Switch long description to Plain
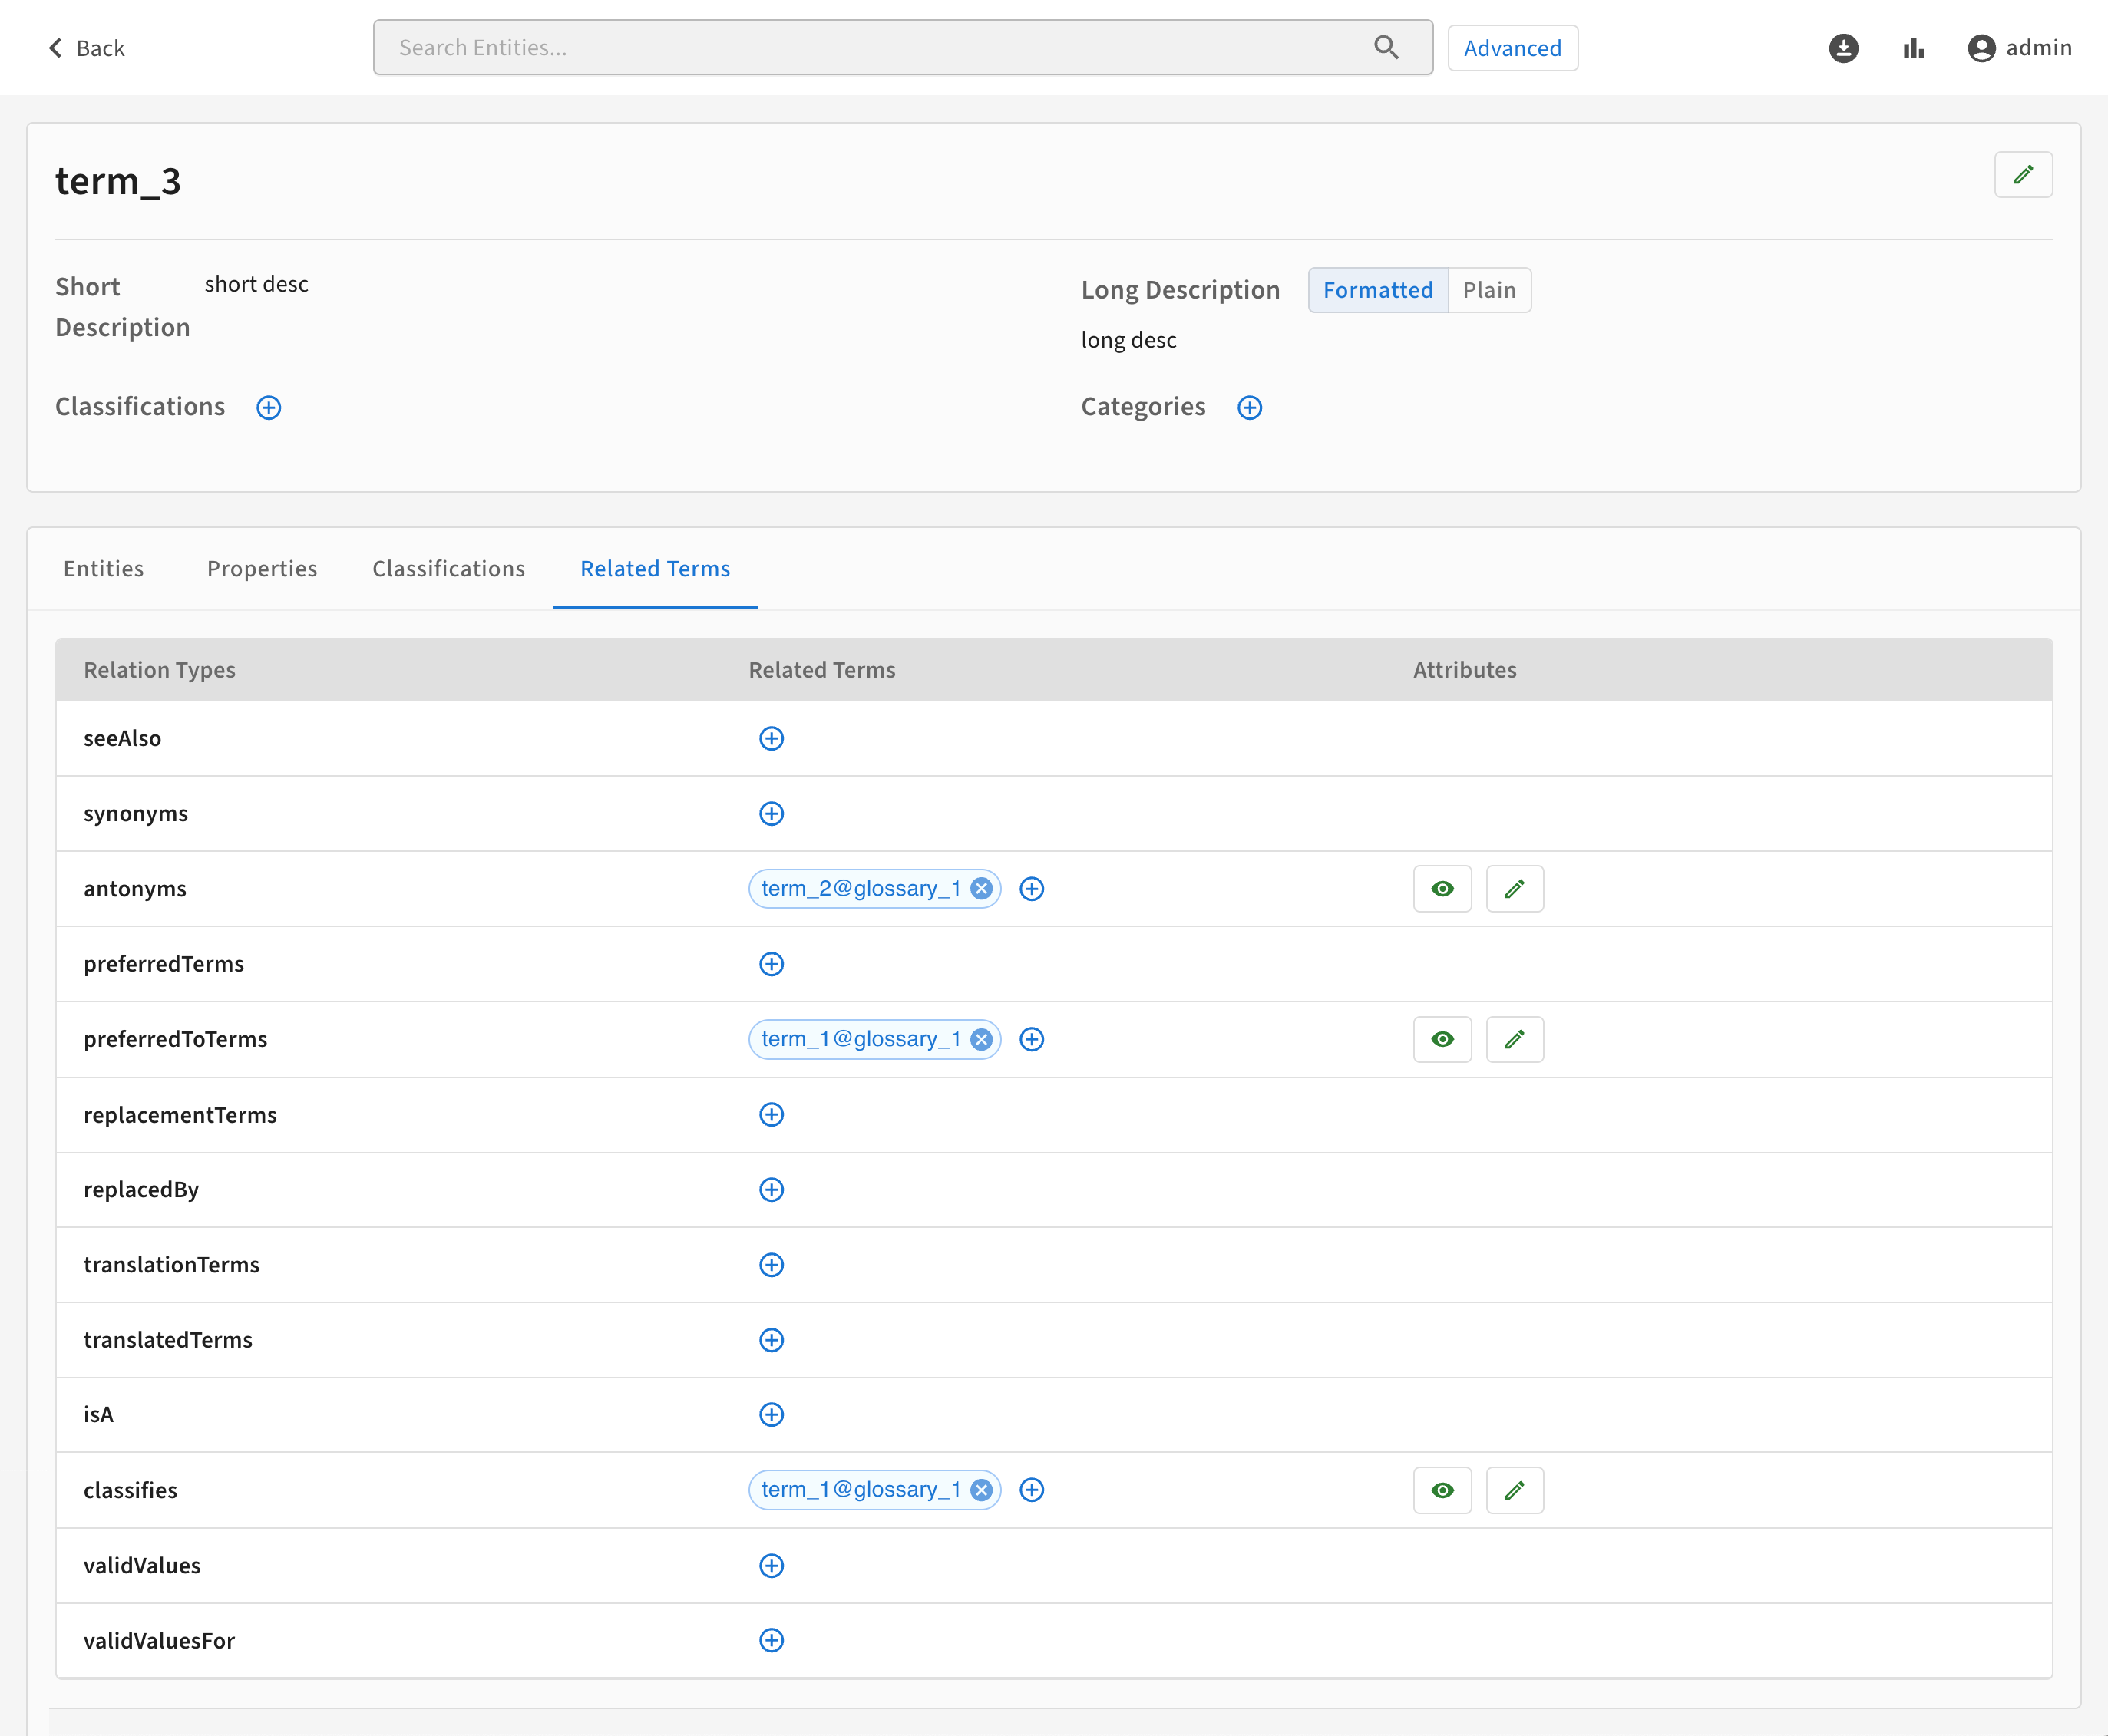2108x1736 pixels. pos(1489,290)
